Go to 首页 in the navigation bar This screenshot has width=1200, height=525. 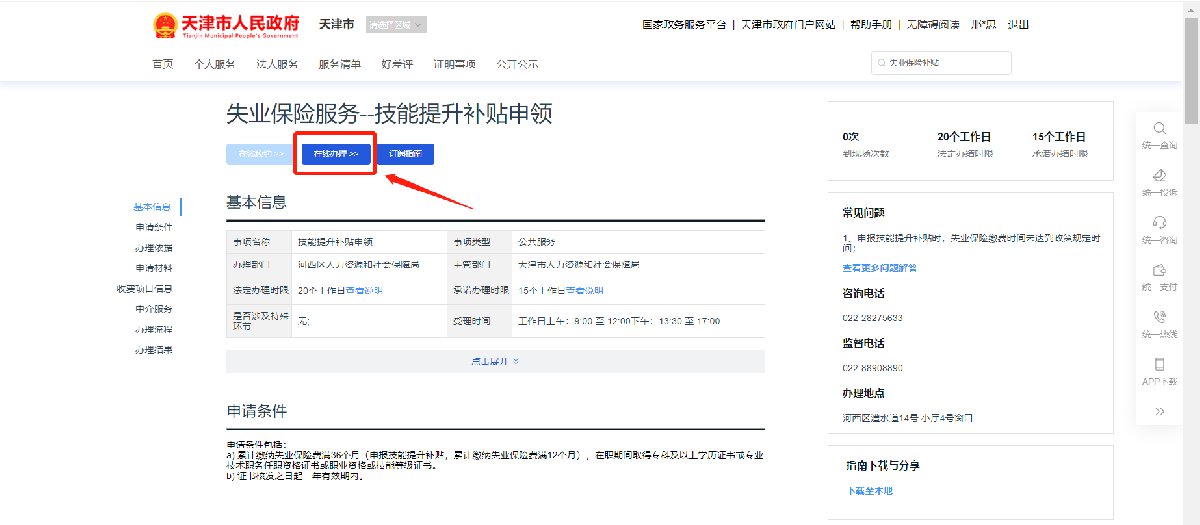click(163, 64)
